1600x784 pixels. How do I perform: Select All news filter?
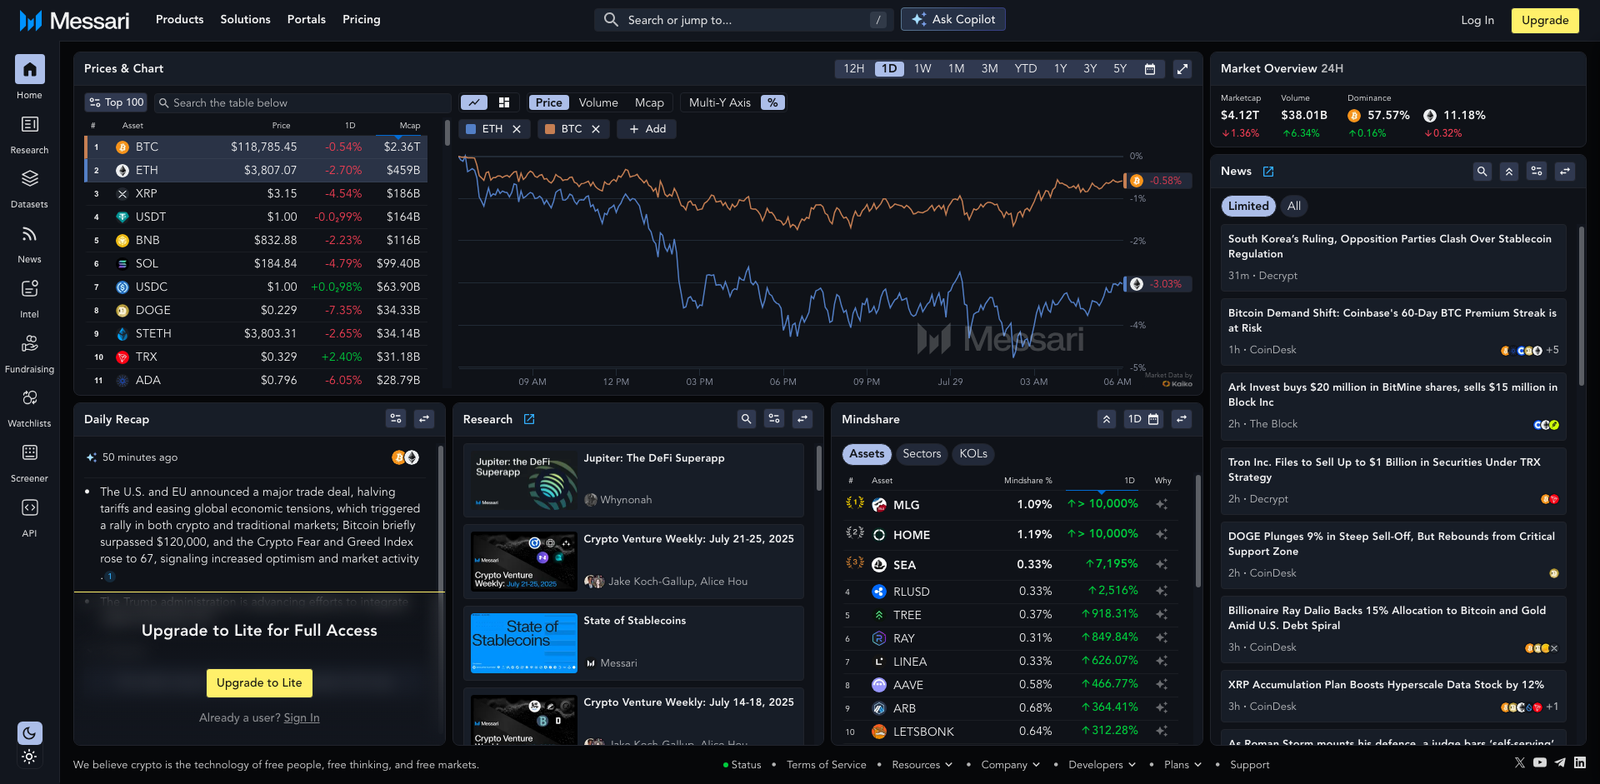(1294, 206)
